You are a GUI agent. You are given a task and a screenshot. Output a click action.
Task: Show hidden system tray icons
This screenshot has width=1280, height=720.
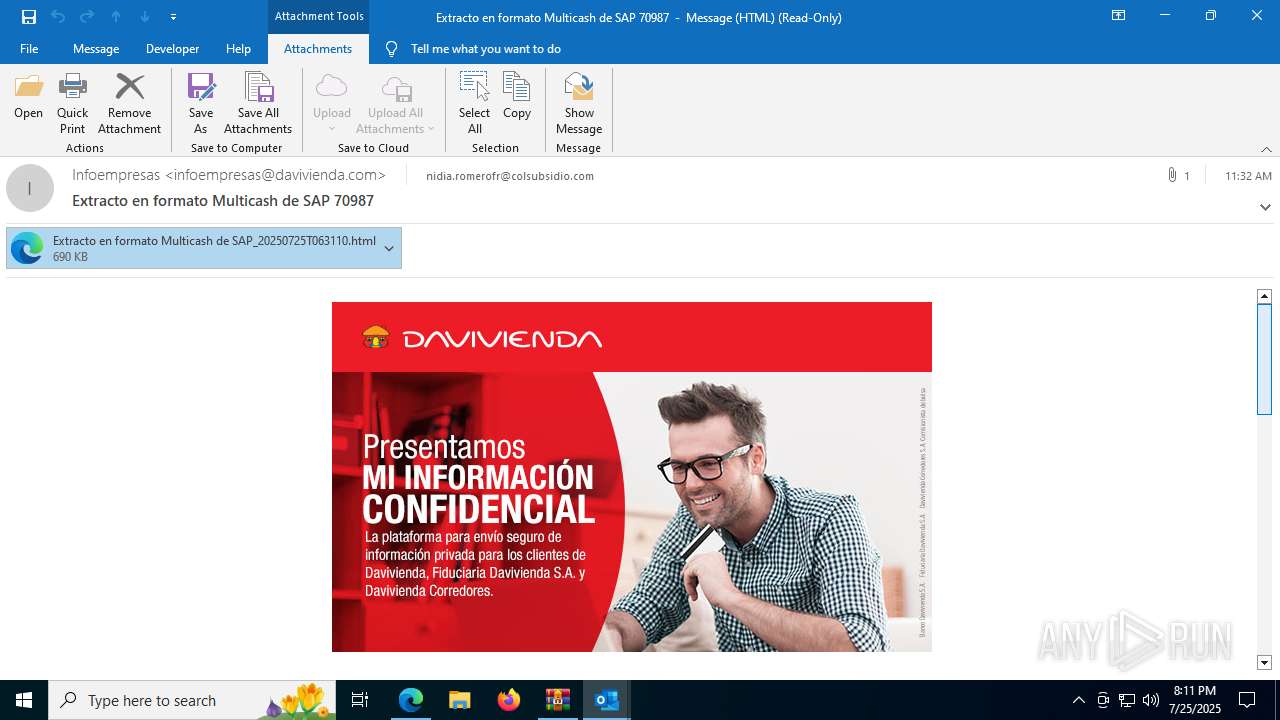click(1079, 700)
